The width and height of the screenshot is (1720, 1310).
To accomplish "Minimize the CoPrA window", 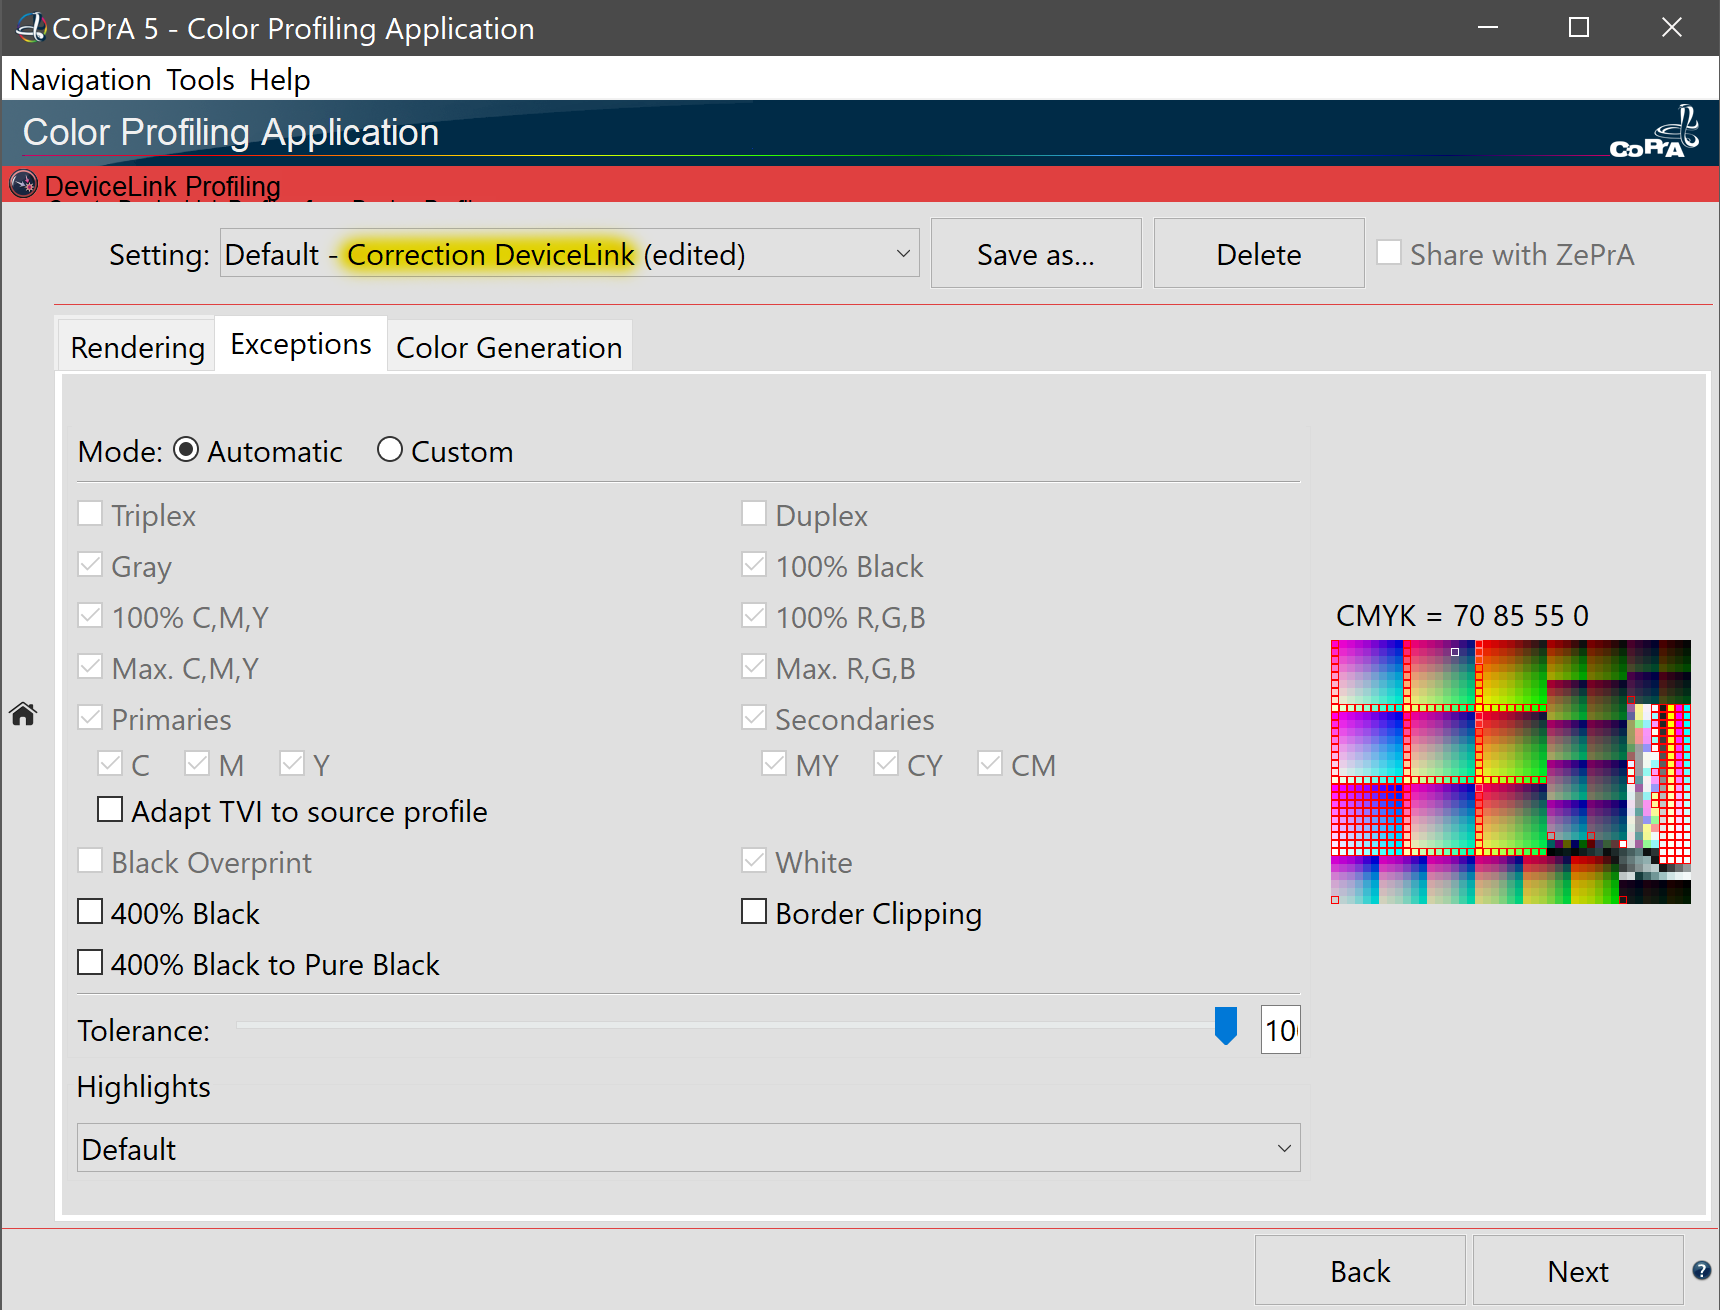I will (1488, 28).
